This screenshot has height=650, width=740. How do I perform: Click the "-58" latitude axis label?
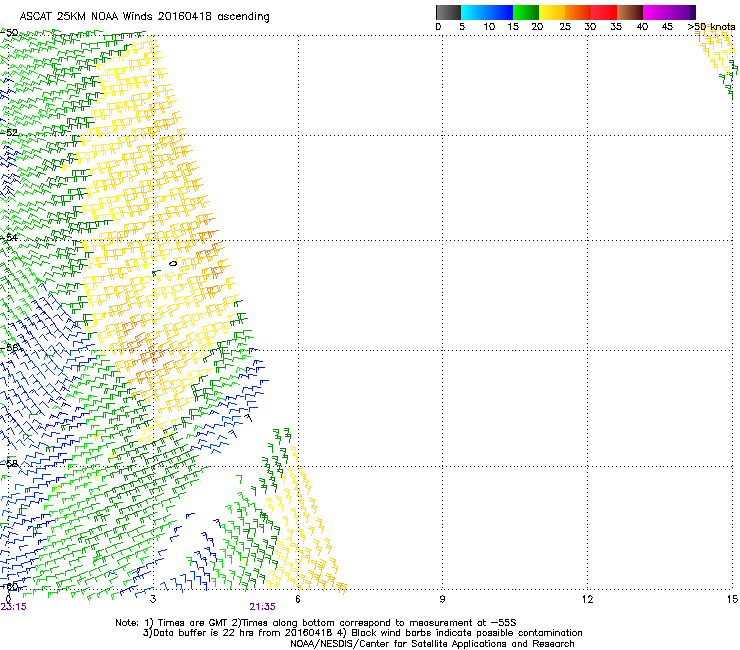[x=9, y=463]
